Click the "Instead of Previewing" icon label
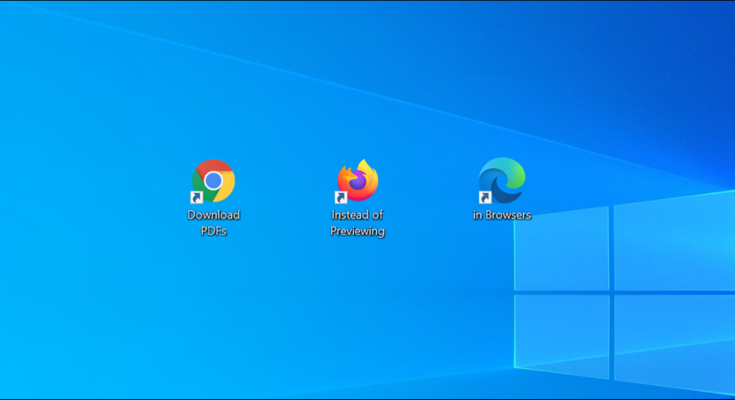The width and height of the screenshot is (735, 400). pos(358,222)
